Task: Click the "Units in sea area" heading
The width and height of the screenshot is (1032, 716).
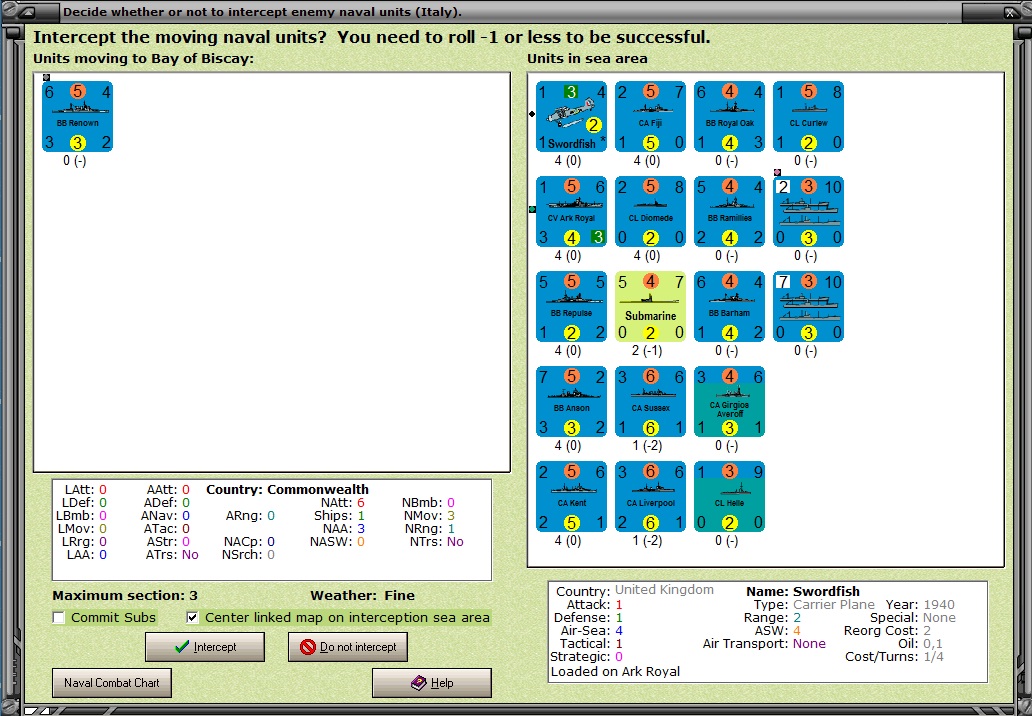Action: click(587, 59)
